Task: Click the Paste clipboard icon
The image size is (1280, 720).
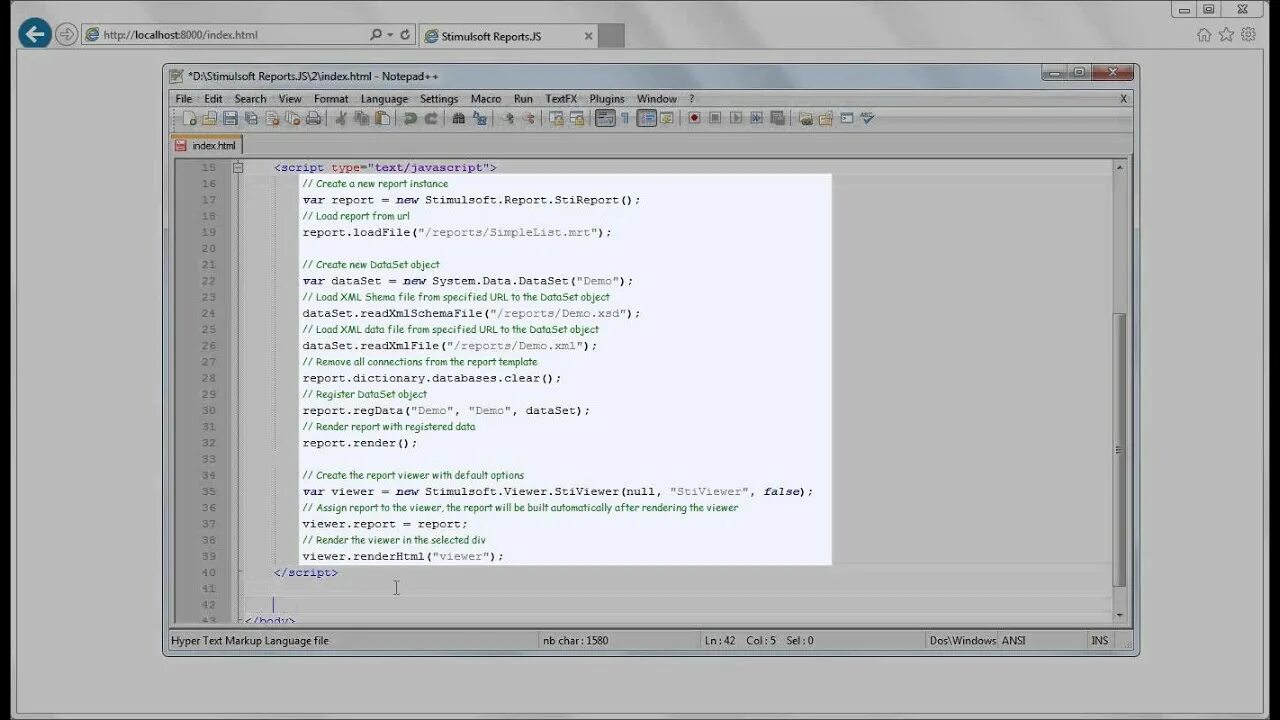Action: pos(382,118)
